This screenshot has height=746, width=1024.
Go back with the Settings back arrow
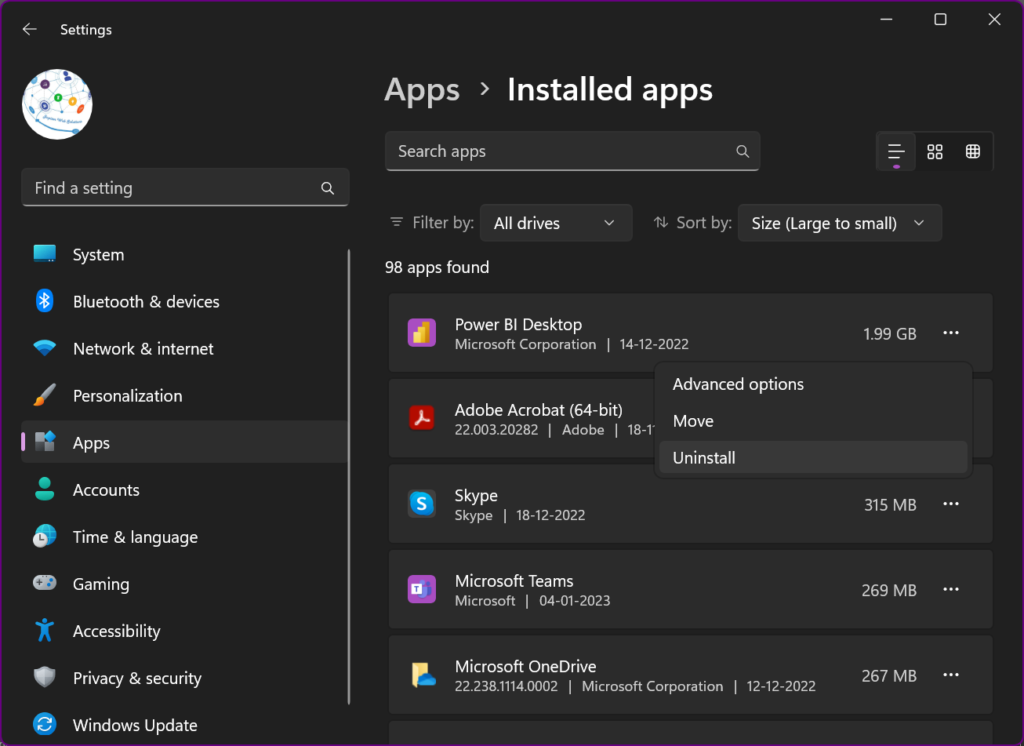click(29, 29)
